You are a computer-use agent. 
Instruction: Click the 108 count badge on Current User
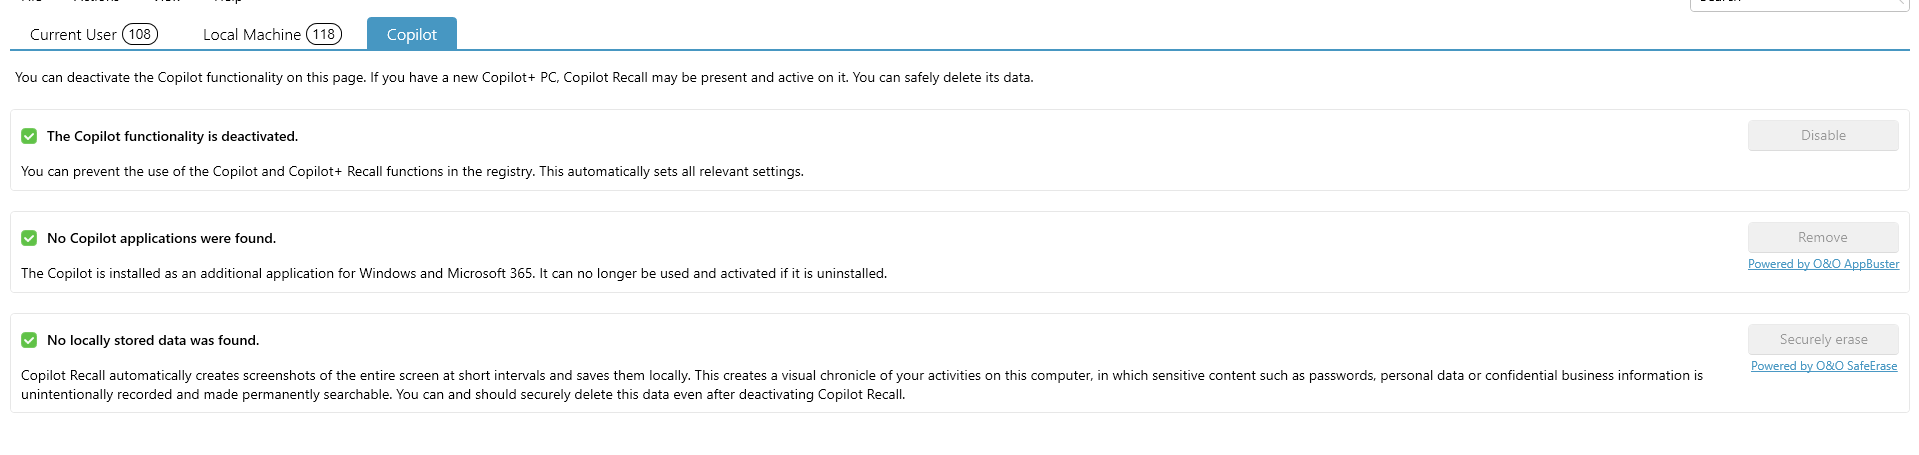point(140,34)
